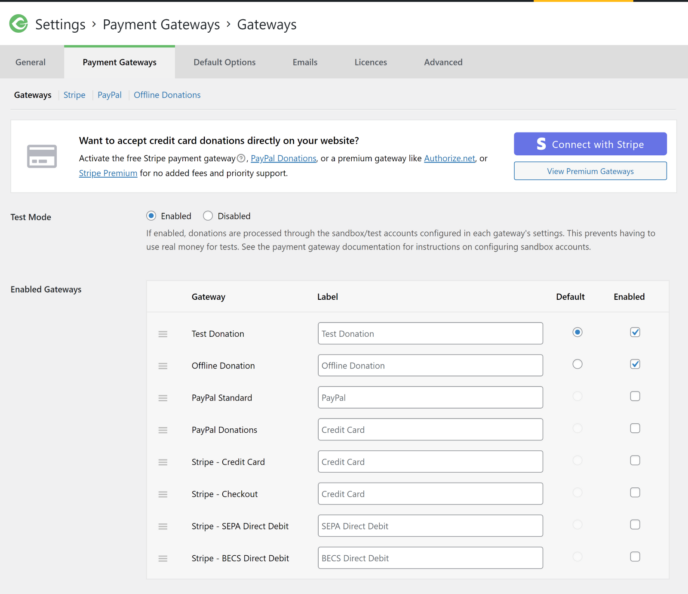
Task: Enable the Stripe - Credit Card gateway
Action: point(635,460)
